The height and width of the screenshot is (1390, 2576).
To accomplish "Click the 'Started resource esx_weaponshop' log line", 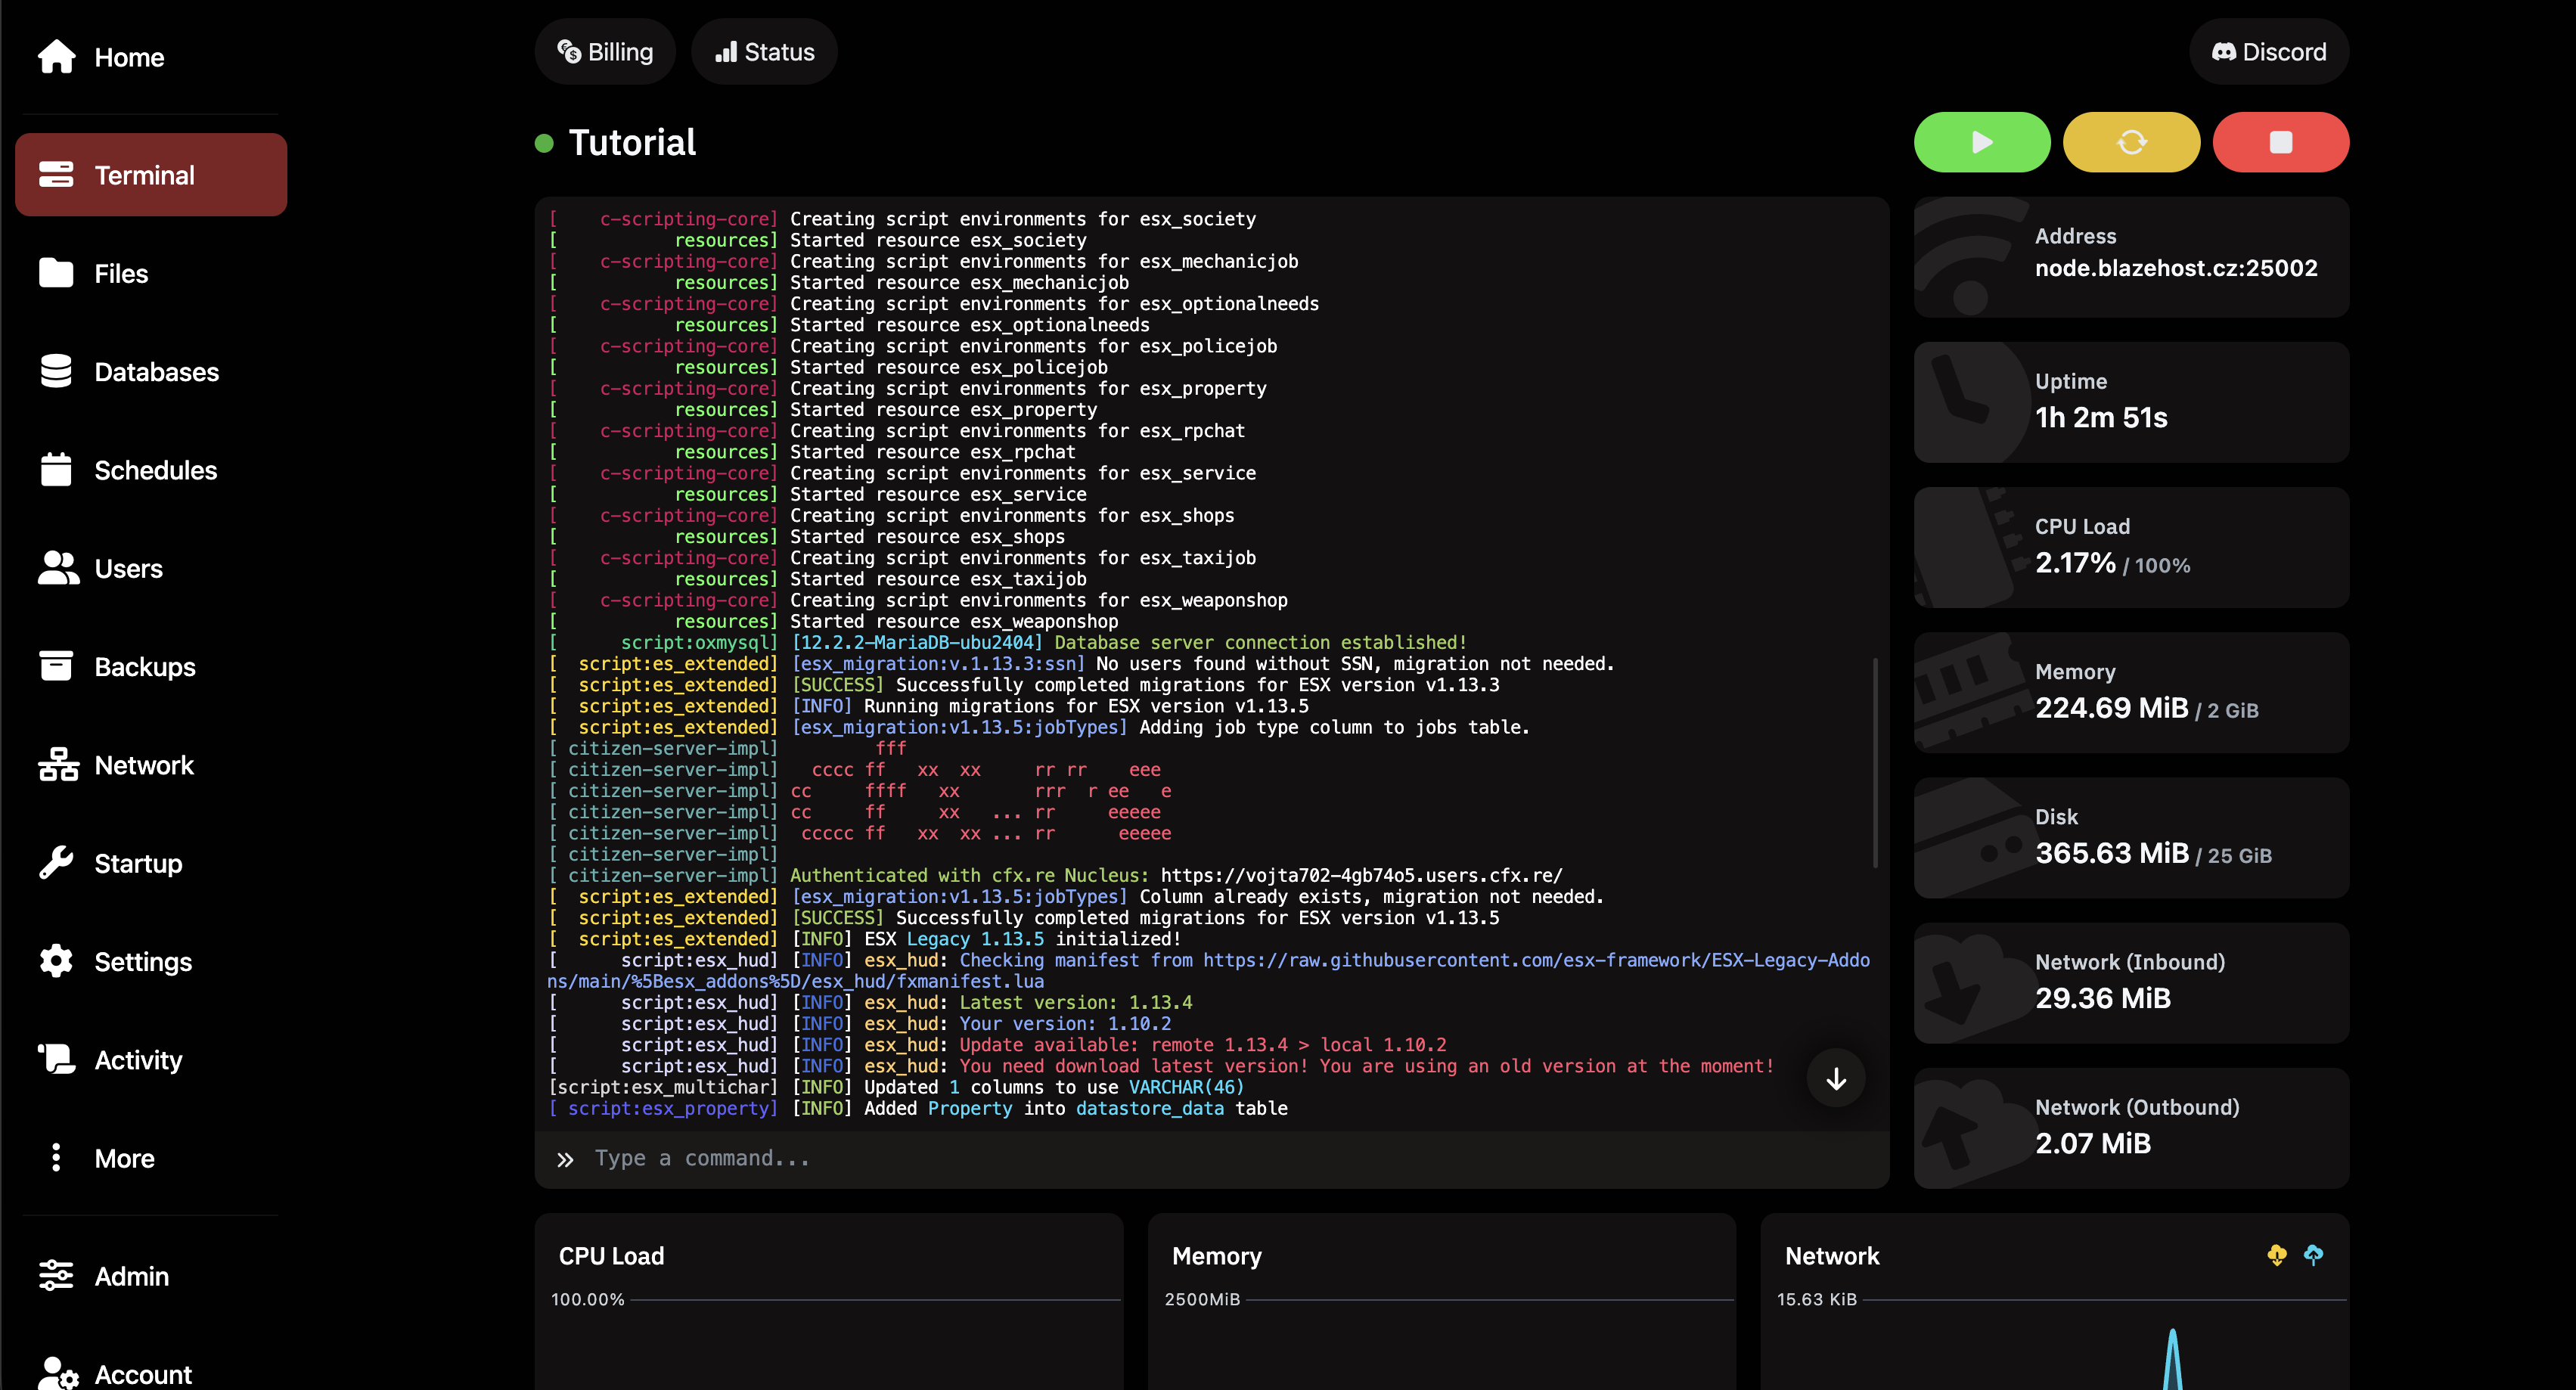I will 954,621.
